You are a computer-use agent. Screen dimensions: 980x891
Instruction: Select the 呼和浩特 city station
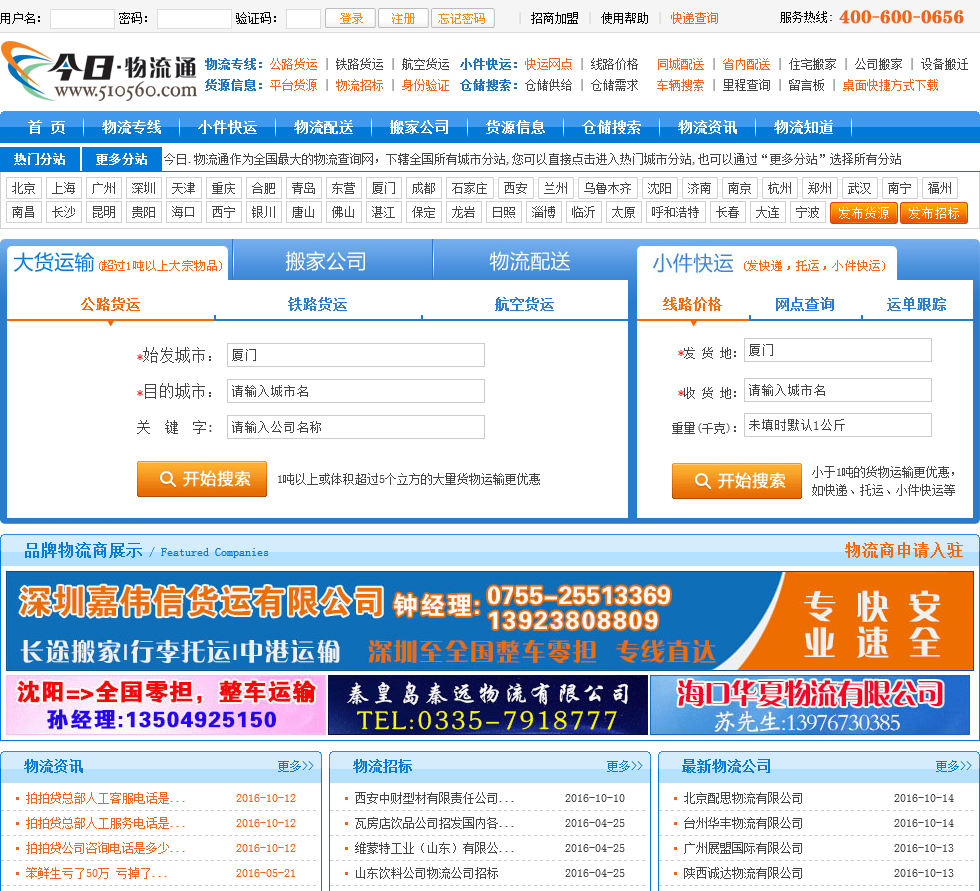(x=675, y=212)
